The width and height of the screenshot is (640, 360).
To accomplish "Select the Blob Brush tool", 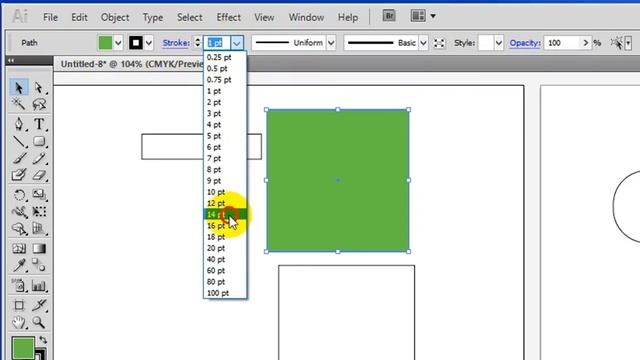I will click(x=19, y=175).
